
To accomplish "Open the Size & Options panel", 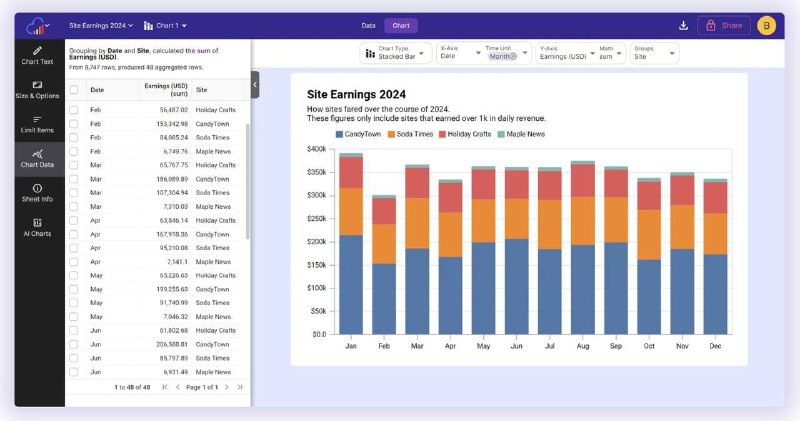I will (38, 90).
